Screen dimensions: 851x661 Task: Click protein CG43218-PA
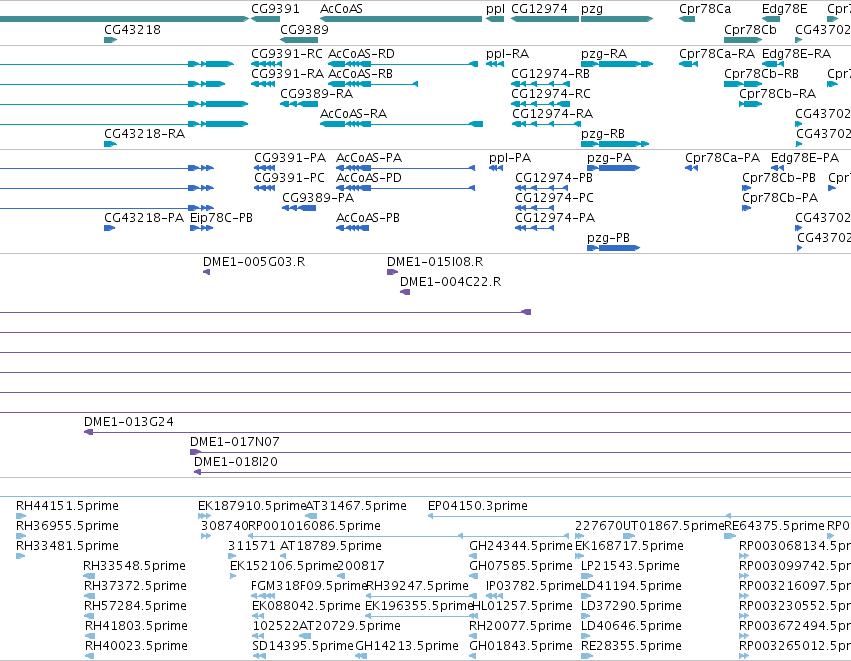click(x=144, y=218)
